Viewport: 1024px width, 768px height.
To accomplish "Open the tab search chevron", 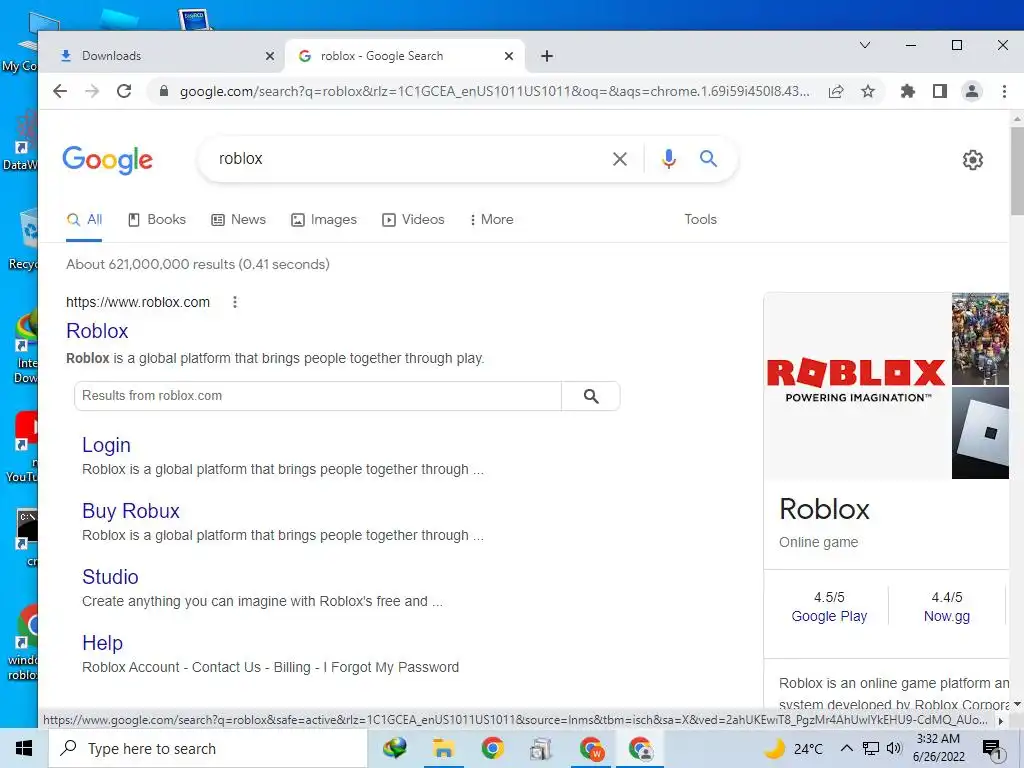I will click(865, 45).
